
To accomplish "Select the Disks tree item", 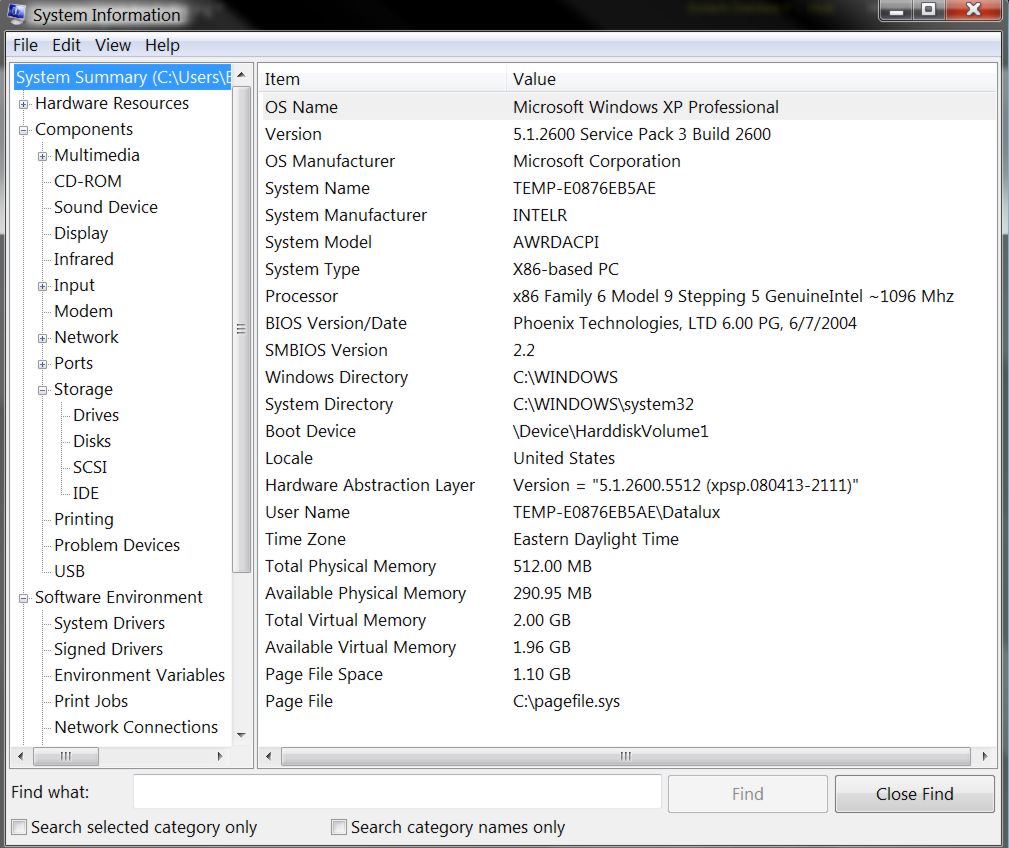I will click(x=92, y=441).
